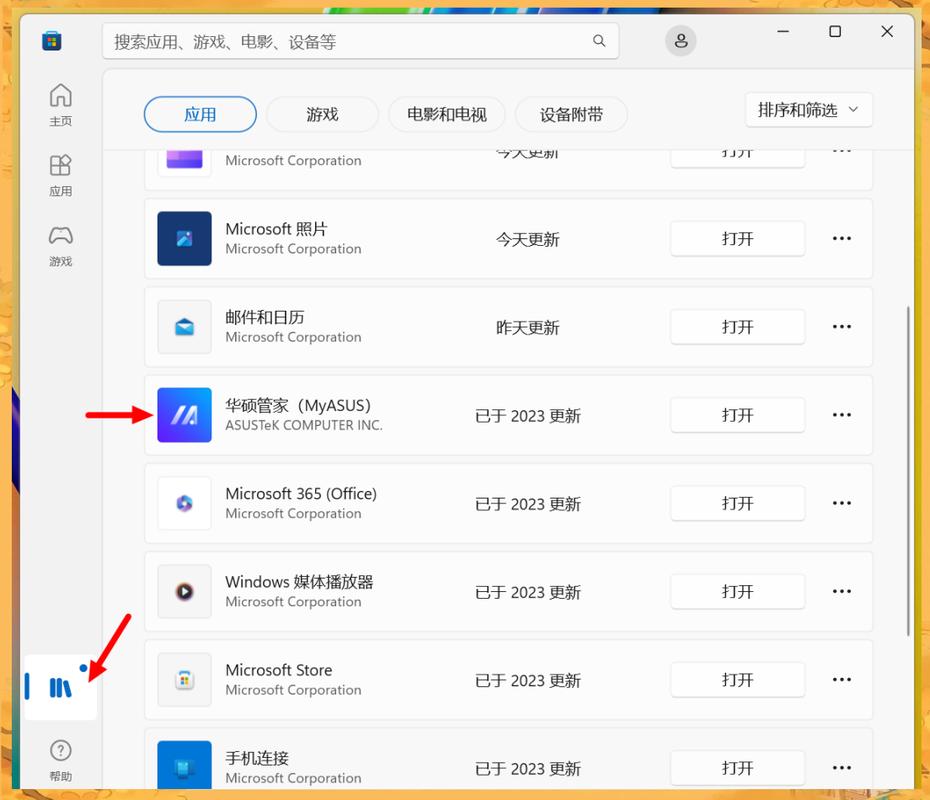The height and width of the screenshot is (800, 930).
Task: Click the library icon with notification dot
Action: point(60,687)
